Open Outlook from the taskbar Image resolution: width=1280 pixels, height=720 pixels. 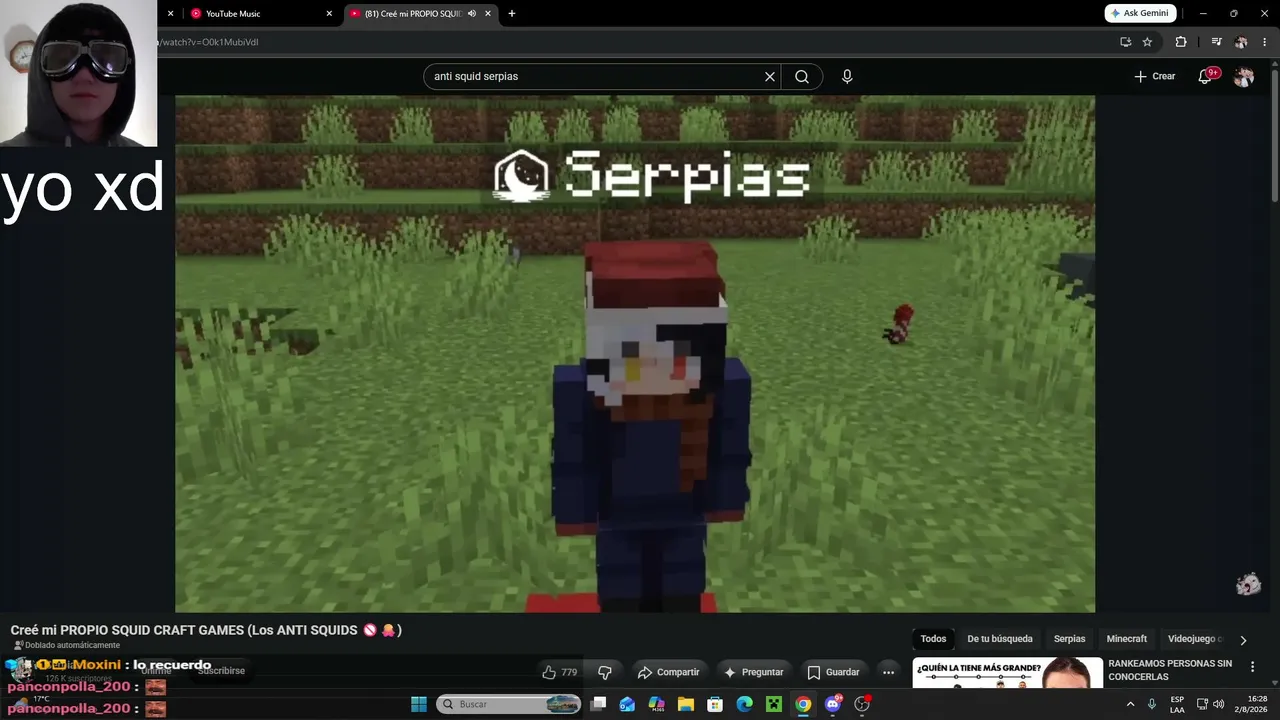(x=627, y=704)
